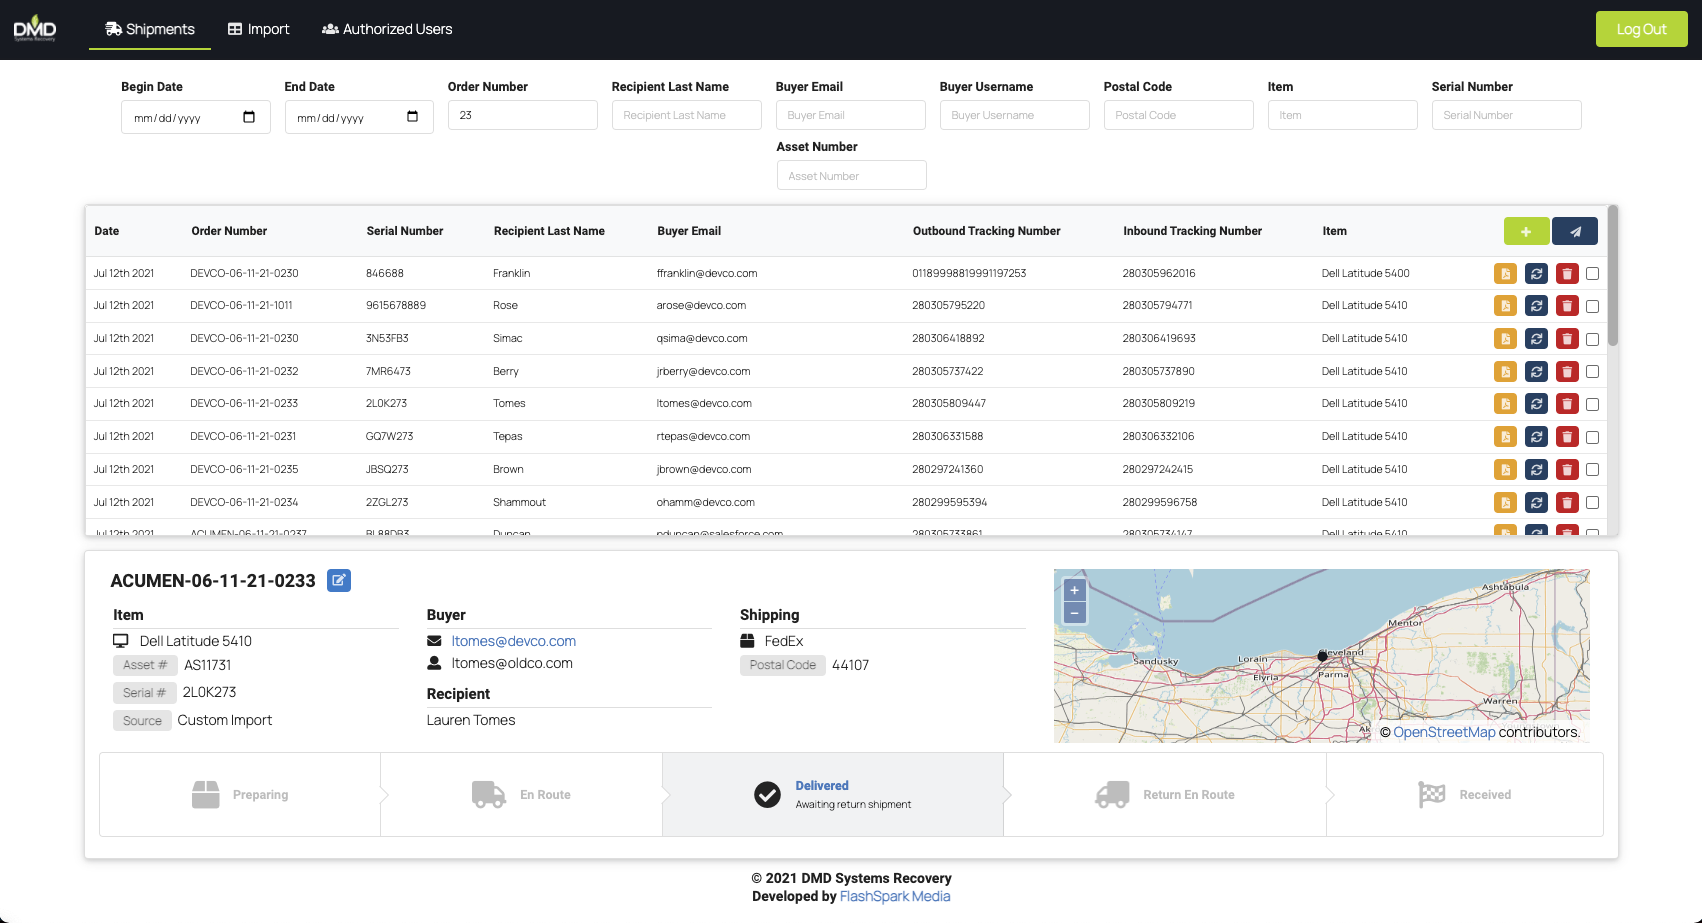1702x923 pixels.
Task: Click the Order Number filter field
Action: click(522, 115)
